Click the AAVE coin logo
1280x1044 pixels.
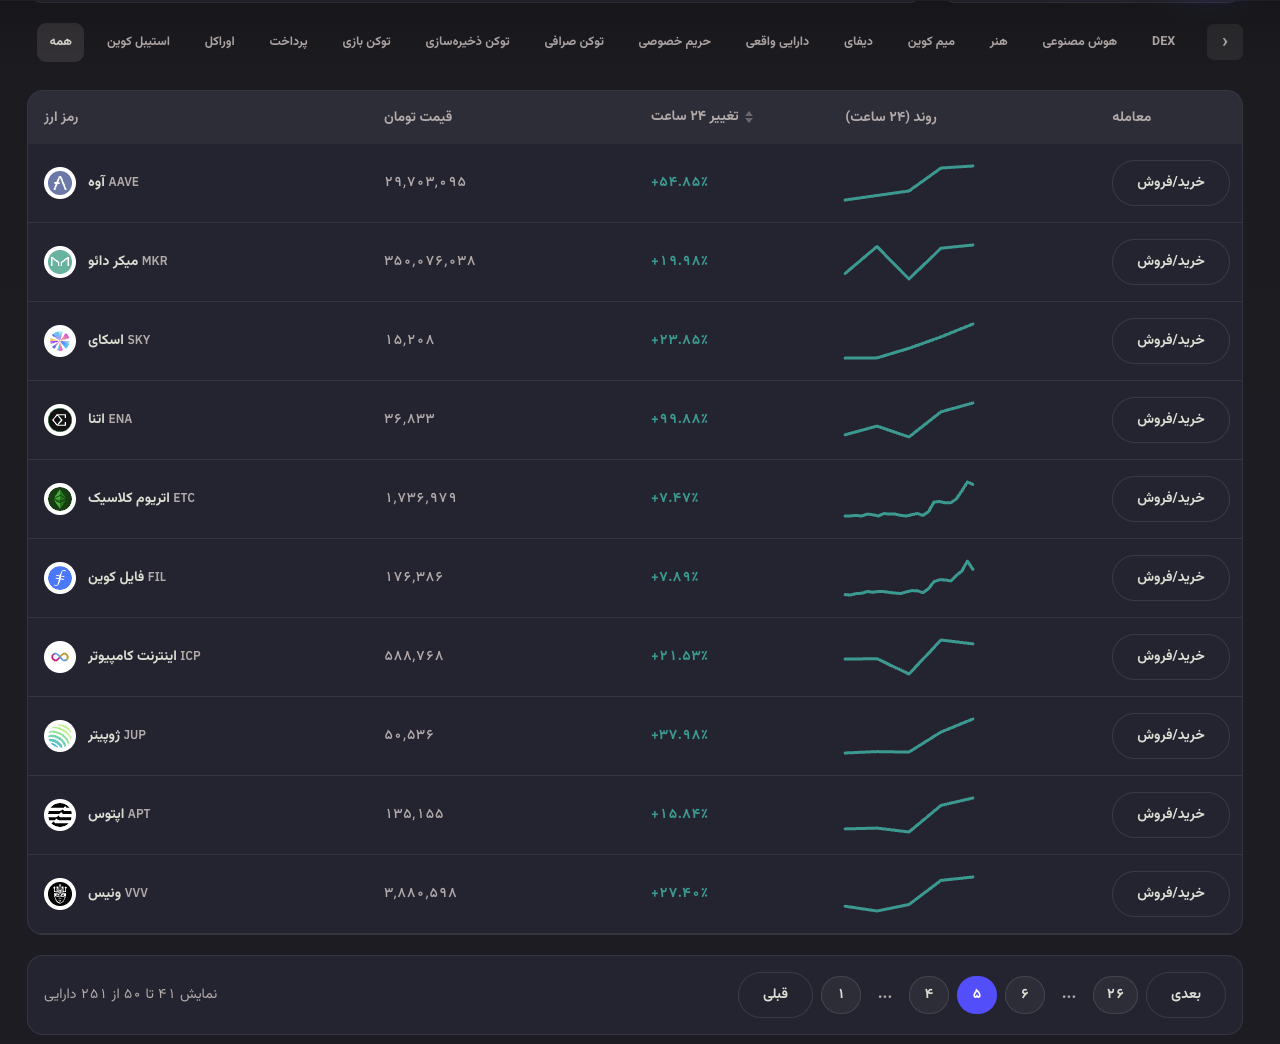click(x=60, y=183)
